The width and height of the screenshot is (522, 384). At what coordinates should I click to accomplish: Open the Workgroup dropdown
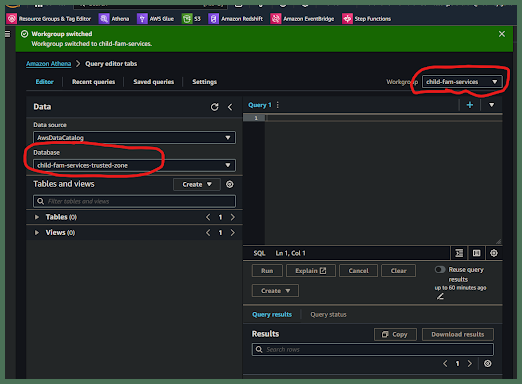pyautogui.click(x=462, y=82)
